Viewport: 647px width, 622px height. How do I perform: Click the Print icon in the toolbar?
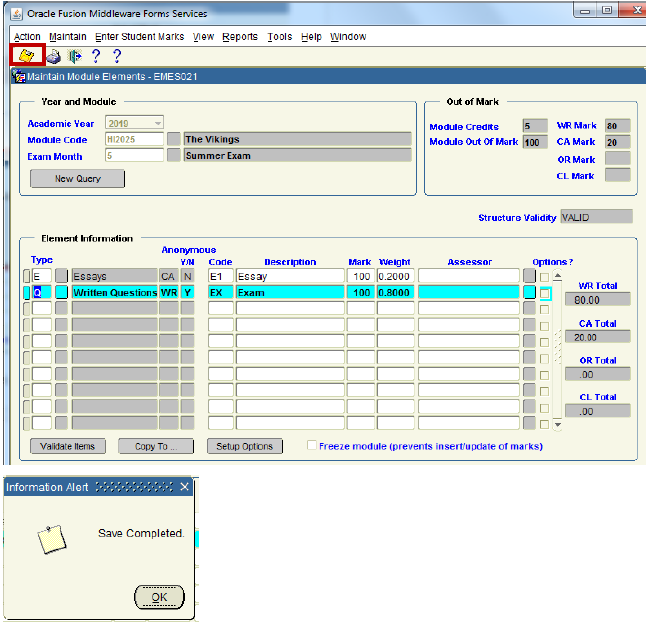point(53,57)
